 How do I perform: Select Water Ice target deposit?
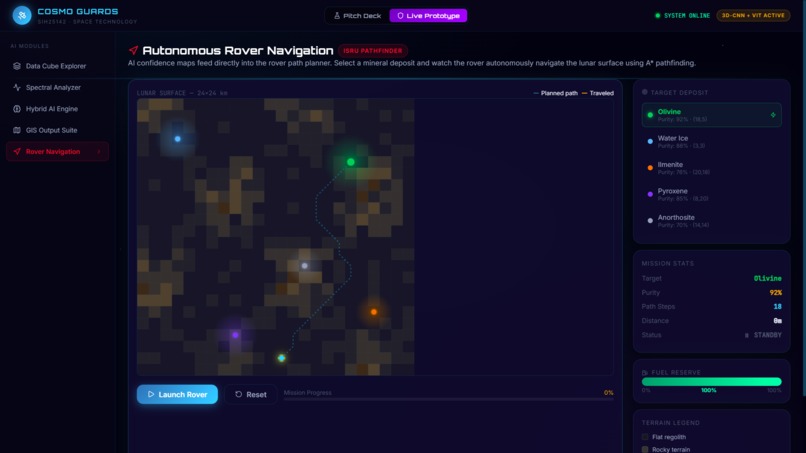click(711, 141)
